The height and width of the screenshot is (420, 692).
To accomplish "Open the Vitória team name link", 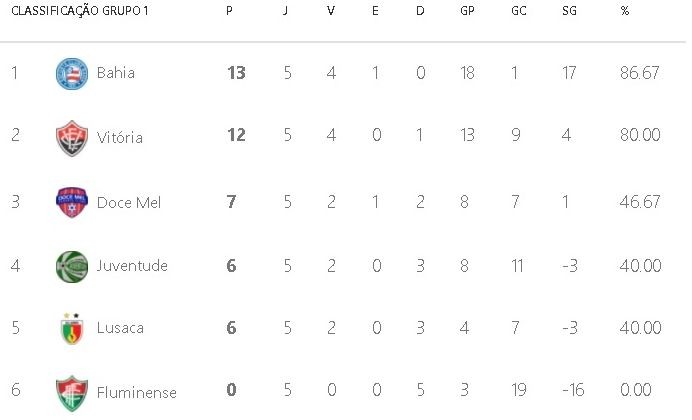I will click(120, 137).
